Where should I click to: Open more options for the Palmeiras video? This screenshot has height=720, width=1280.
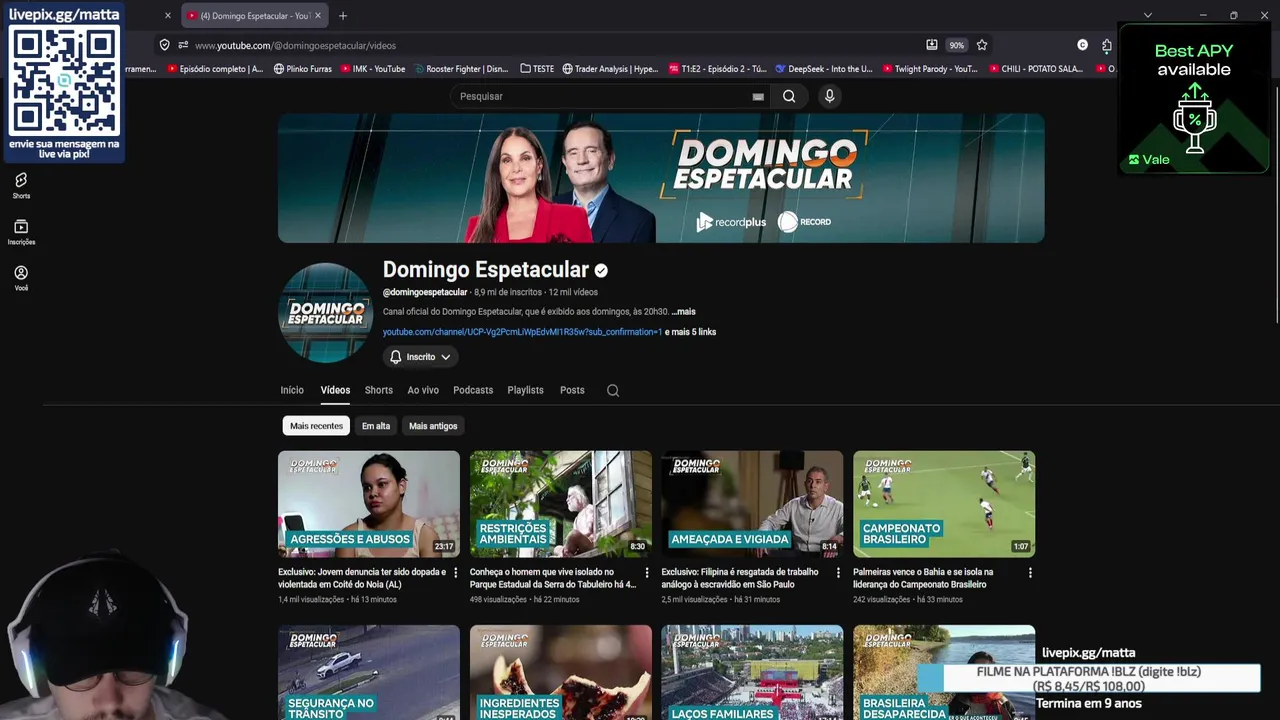[1030, 573]
